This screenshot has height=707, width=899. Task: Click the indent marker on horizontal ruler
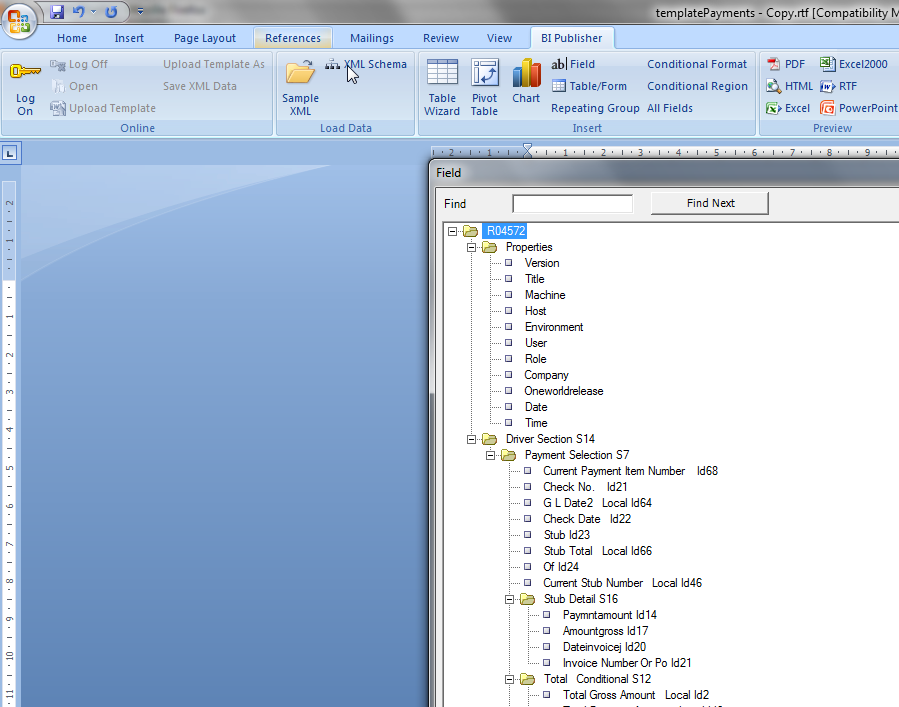(527, 151)
